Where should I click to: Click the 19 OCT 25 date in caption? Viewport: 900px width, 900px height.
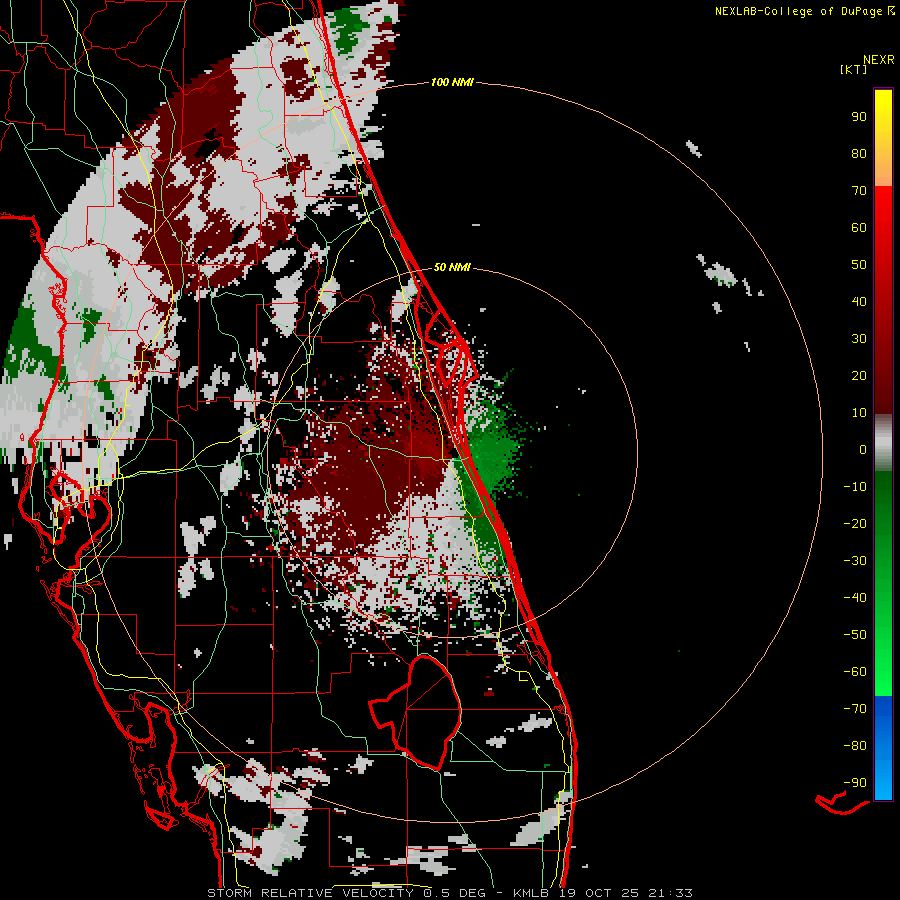599,893
